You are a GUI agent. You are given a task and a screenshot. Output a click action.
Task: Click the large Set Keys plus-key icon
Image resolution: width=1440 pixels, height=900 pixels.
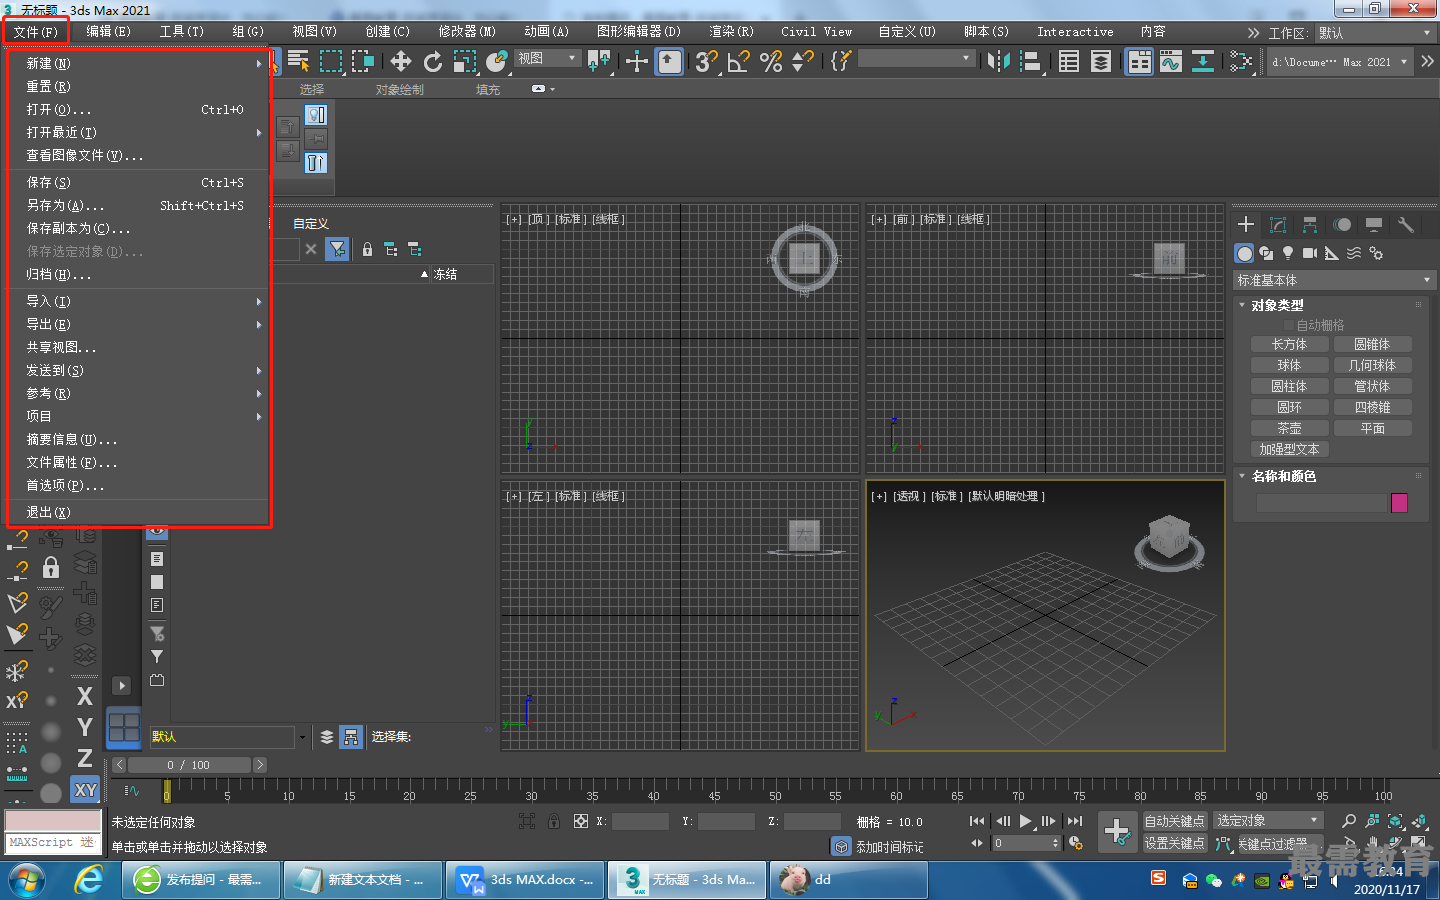(1116, 831)
